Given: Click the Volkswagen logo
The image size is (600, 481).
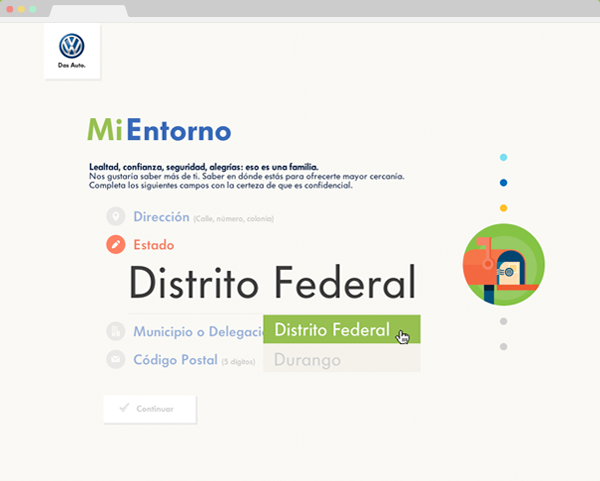Looking at the screenshot, I should tap(72, 46).
